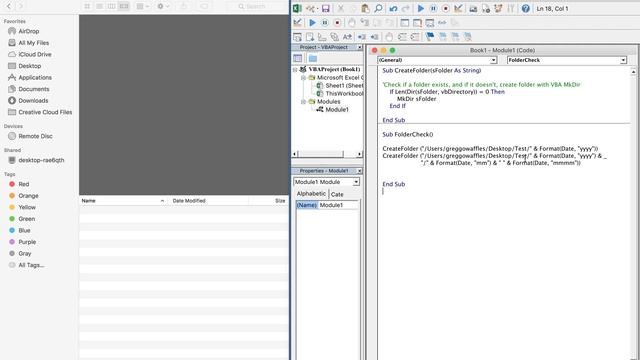Open the Finder action gear menu
This screenshot has height=360, width=640.
163,6
